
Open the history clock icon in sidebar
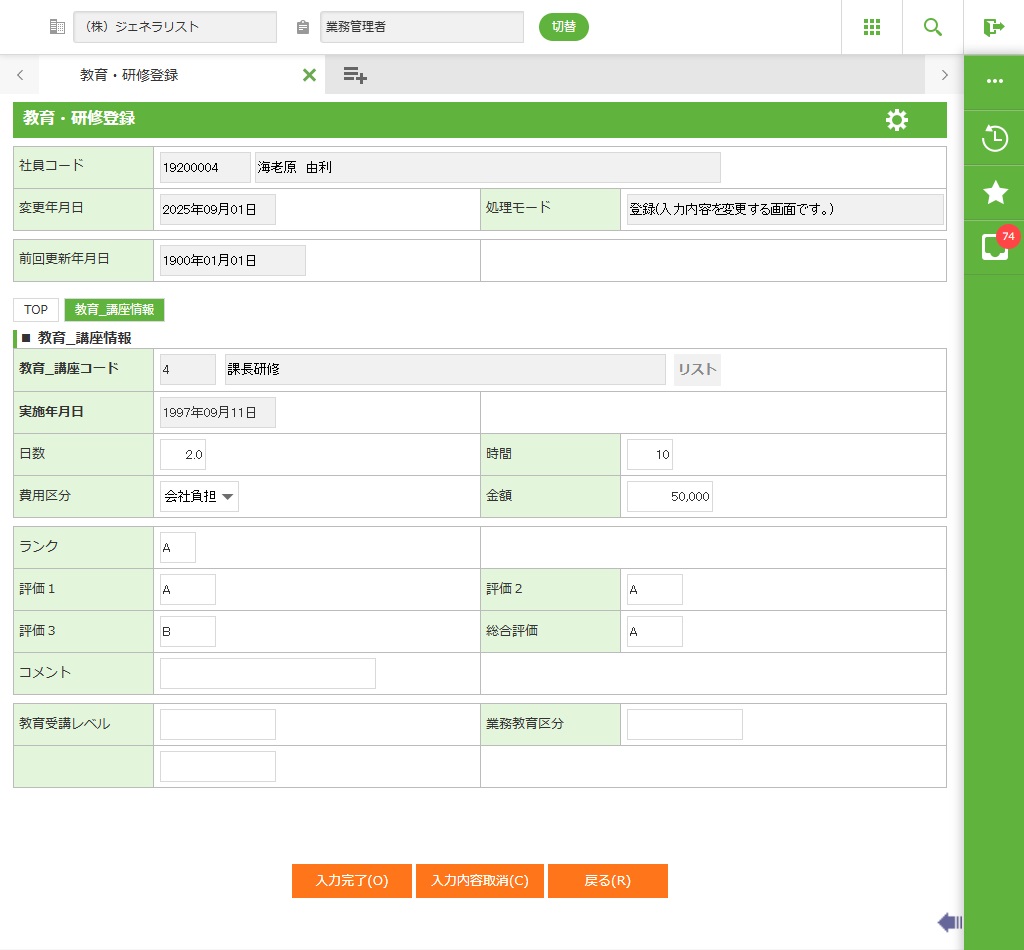pyautogui.click(x=994, y=138)
